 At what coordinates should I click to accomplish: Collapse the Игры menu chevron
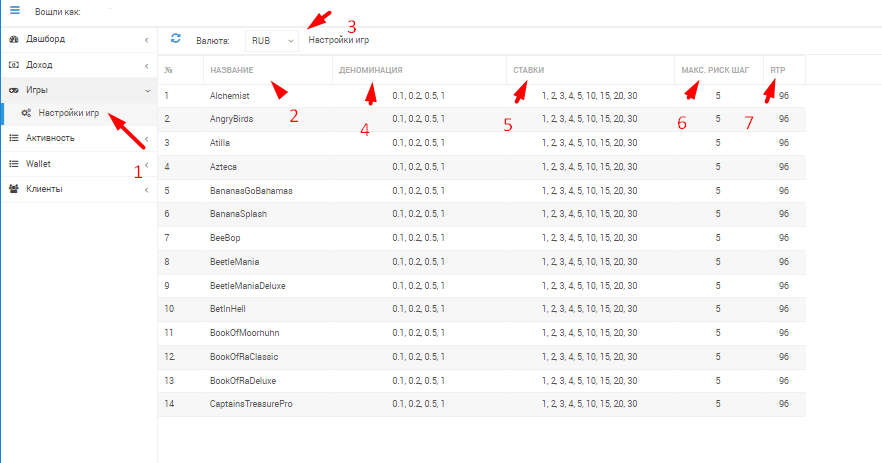(147, 91)
